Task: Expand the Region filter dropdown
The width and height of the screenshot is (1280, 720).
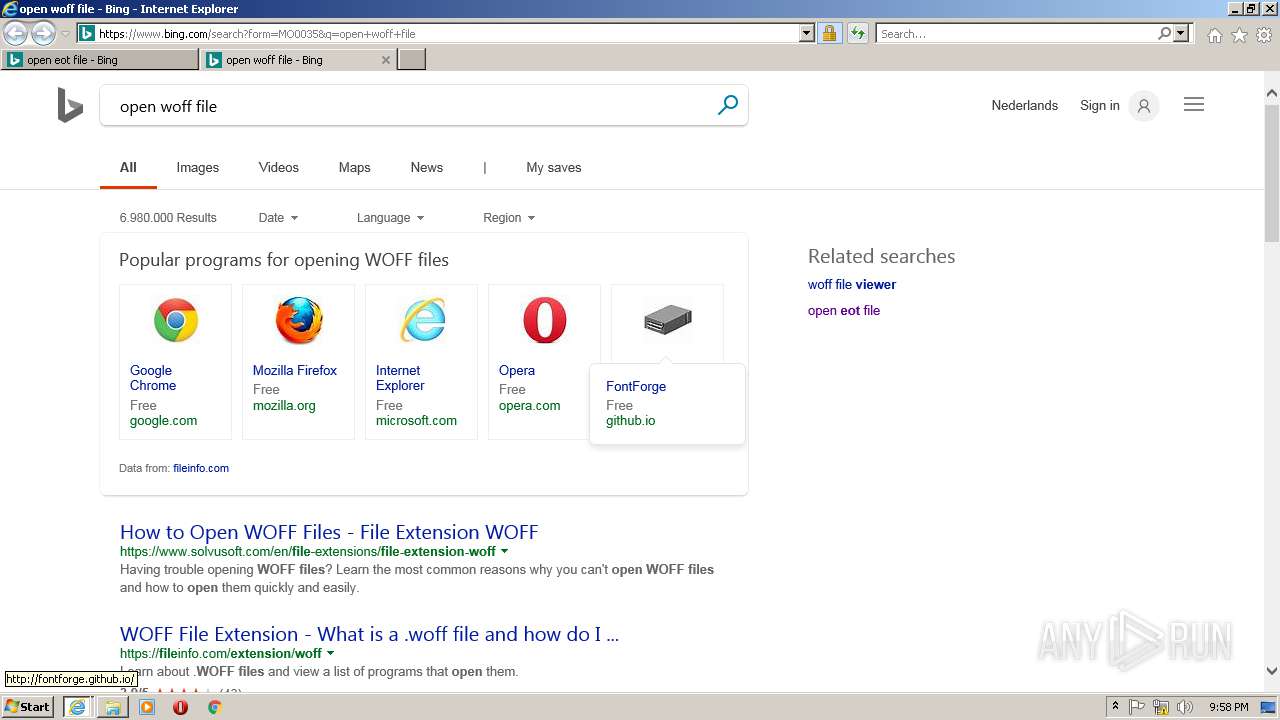Action: click(509, 217)
